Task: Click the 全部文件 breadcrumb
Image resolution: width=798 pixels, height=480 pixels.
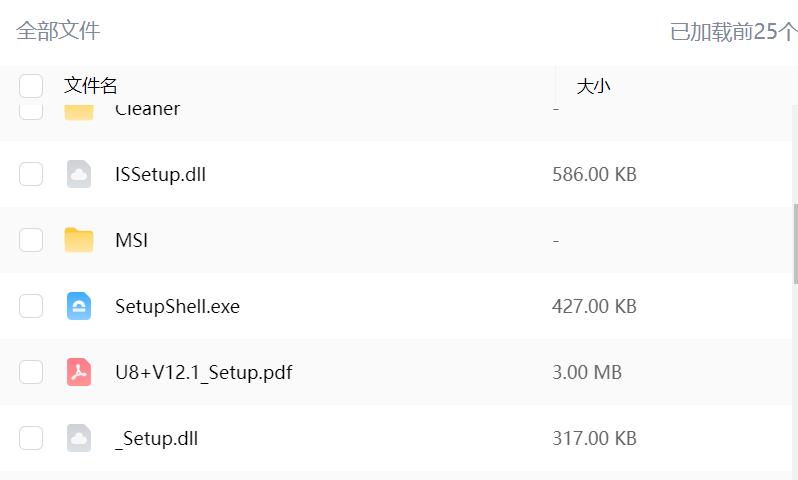Action: (x=58, y=31)
